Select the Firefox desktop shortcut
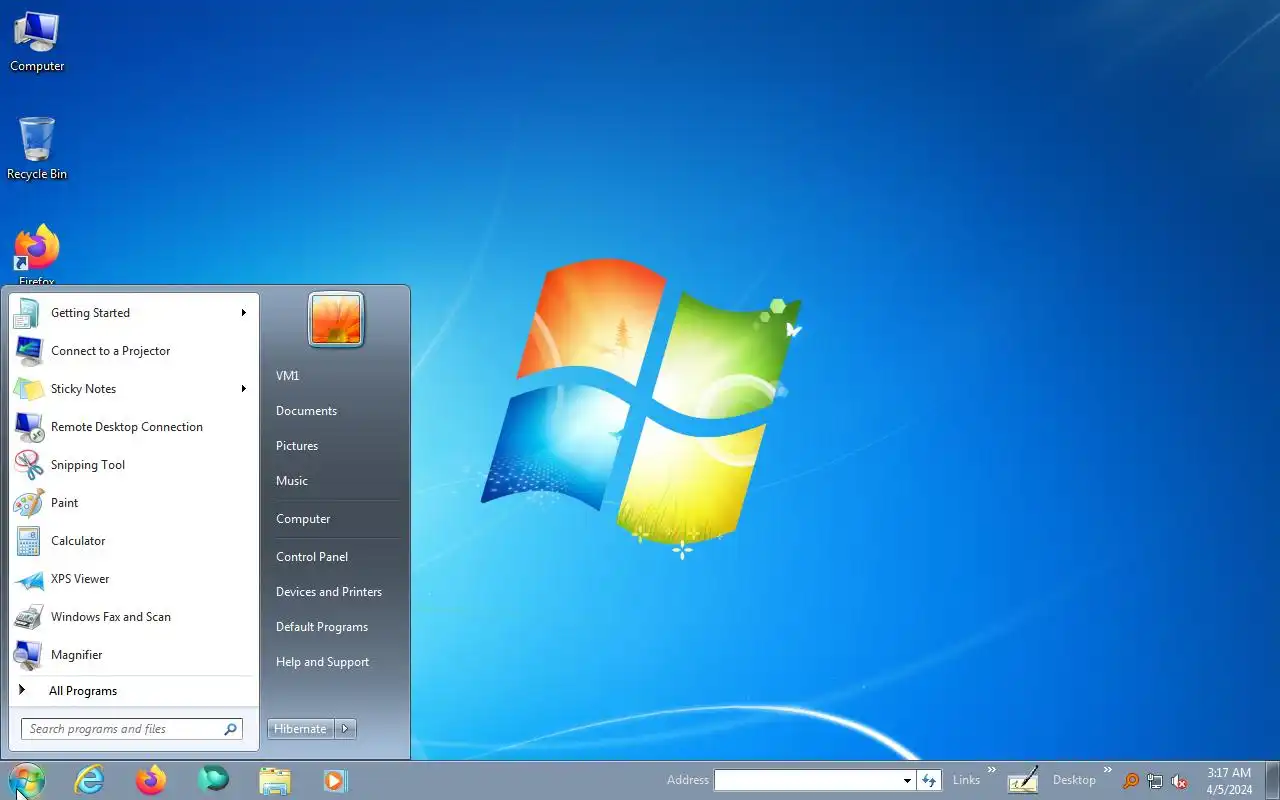The image size is (1280, 800). coord(37,256)
